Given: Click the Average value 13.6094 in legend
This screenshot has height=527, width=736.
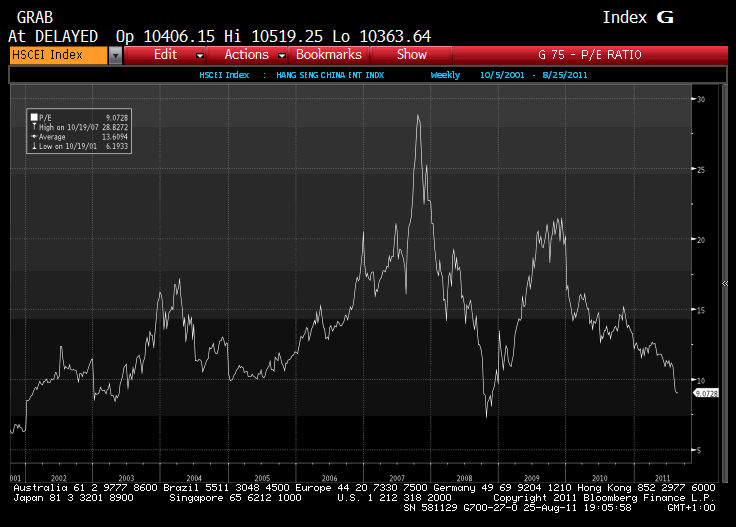Looking at the screenshot, I should pos(115,137).
